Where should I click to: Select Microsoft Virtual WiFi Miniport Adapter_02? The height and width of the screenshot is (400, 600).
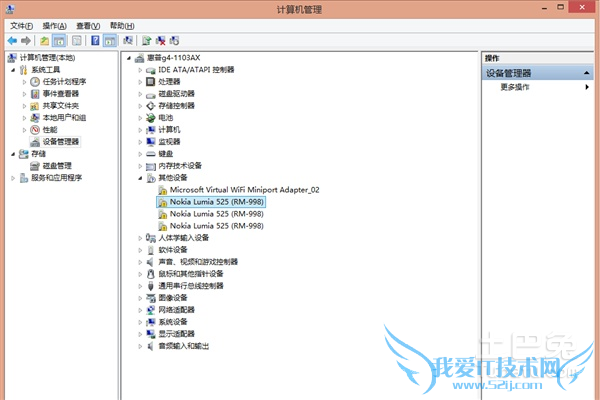pyautogui.click(x=245, y=190)
